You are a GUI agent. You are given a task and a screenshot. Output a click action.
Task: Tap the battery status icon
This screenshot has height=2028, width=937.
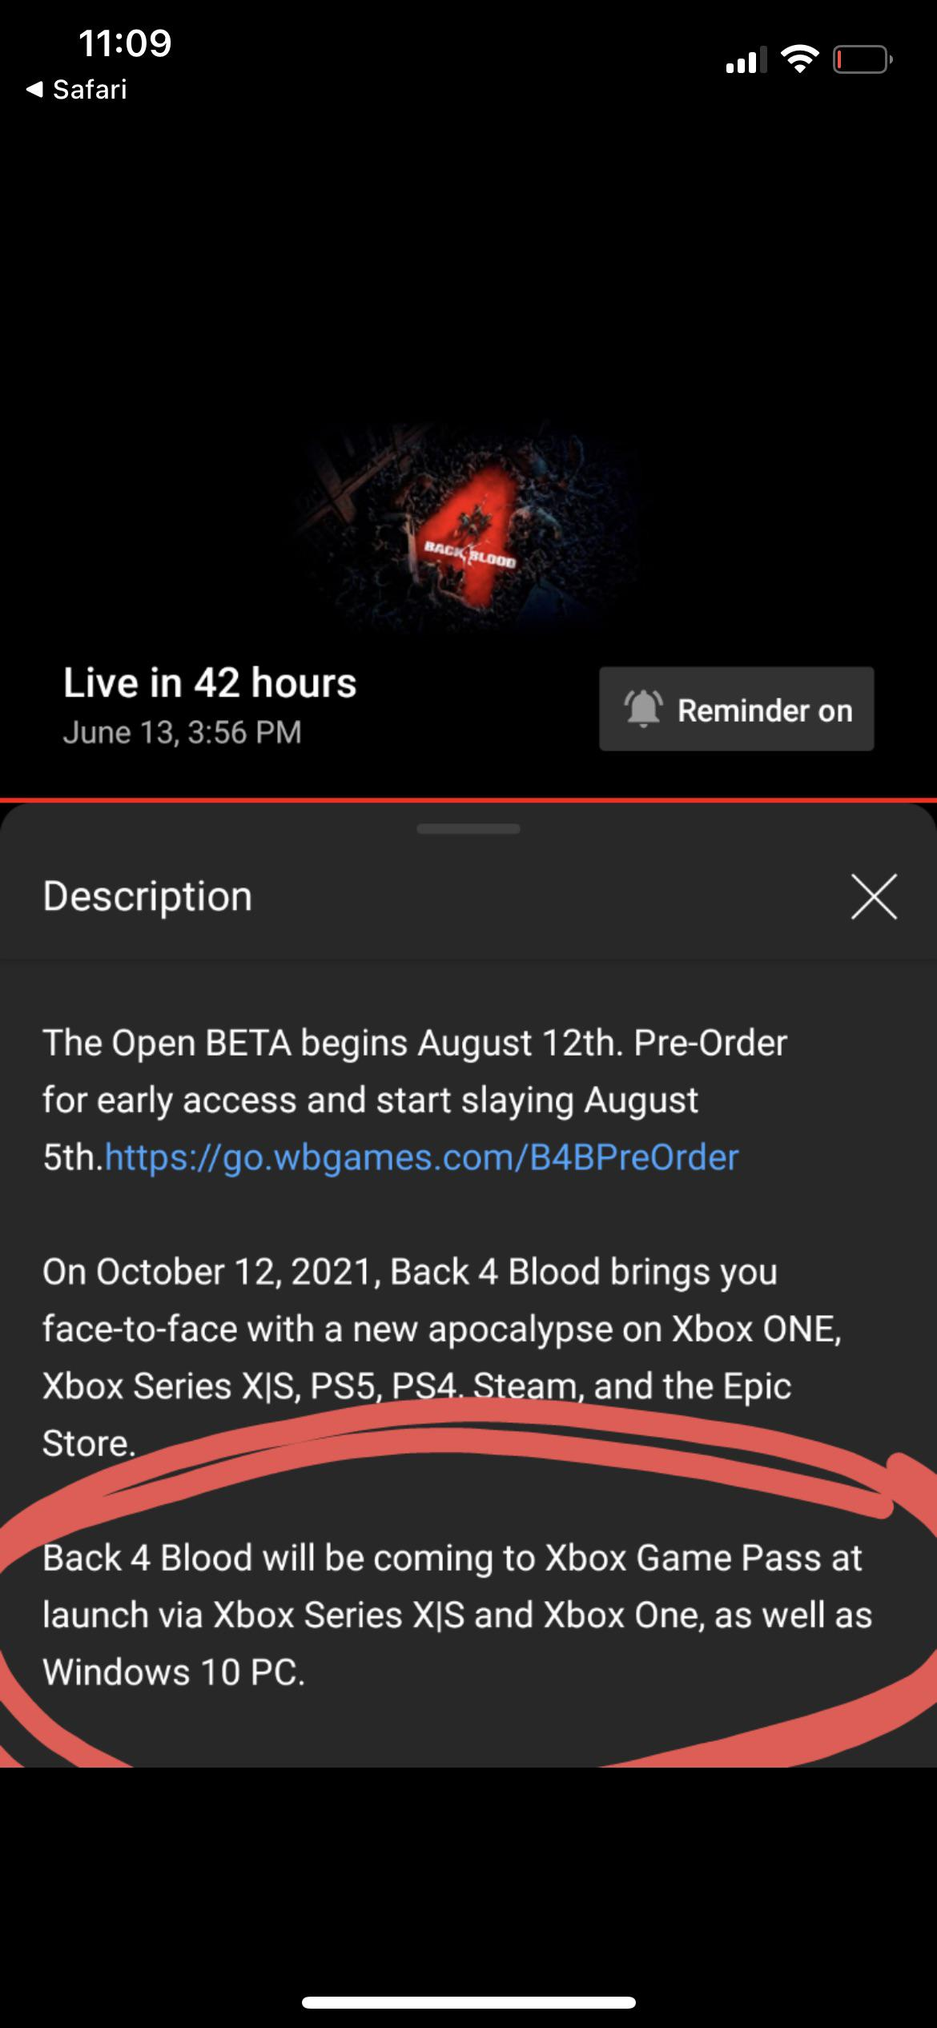[x=862, y=60]
